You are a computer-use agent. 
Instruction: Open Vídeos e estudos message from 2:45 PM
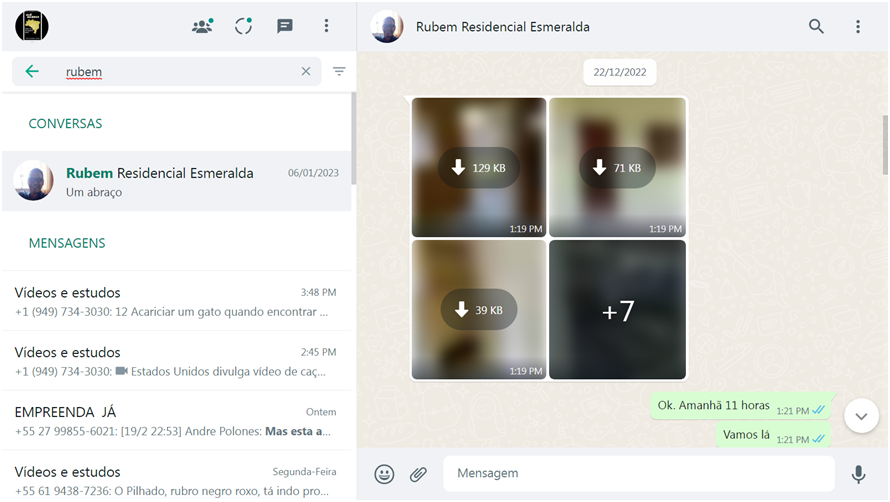point(177,361)
